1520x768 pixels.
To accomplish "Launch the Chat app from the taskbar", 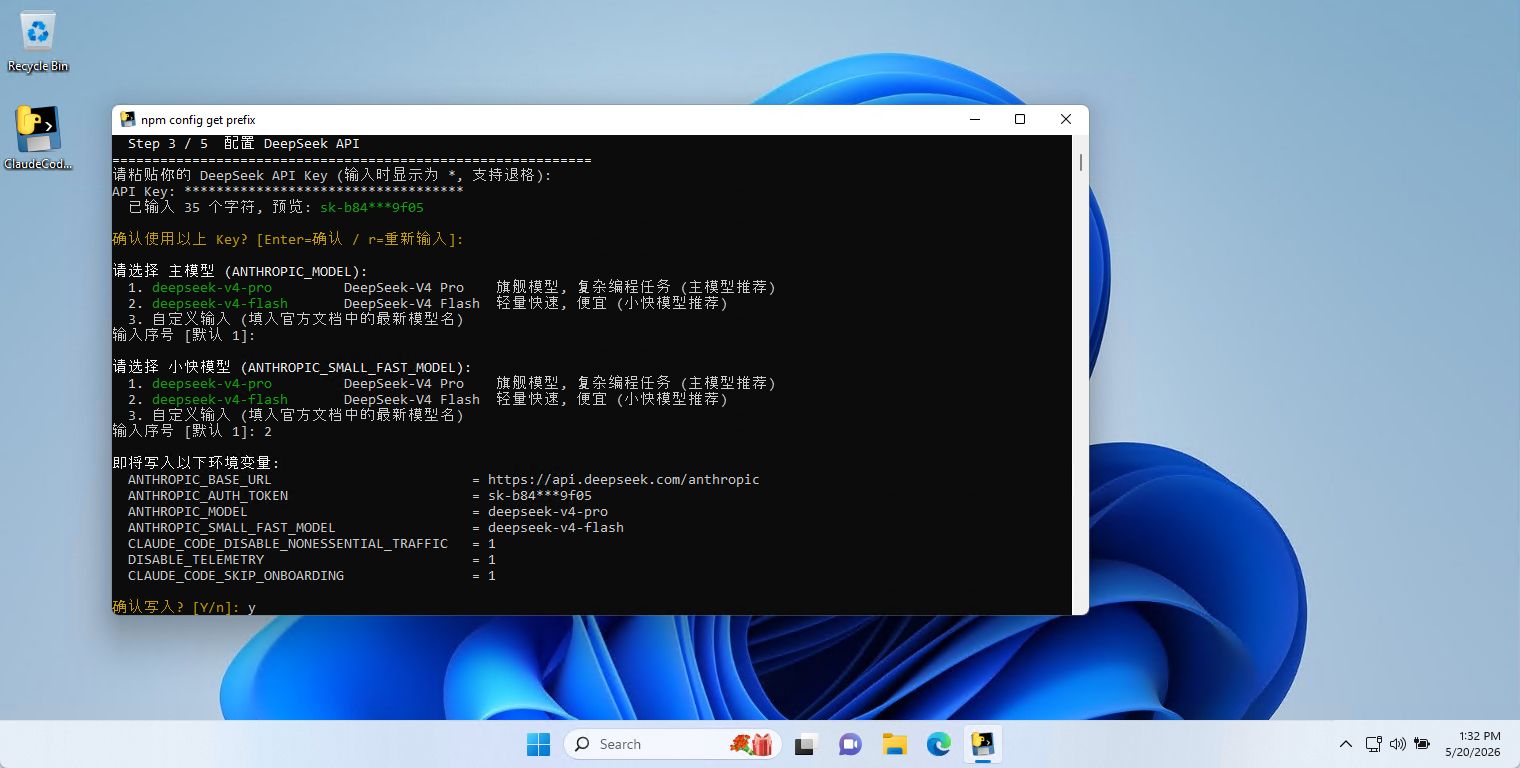I will click(850, 744).
